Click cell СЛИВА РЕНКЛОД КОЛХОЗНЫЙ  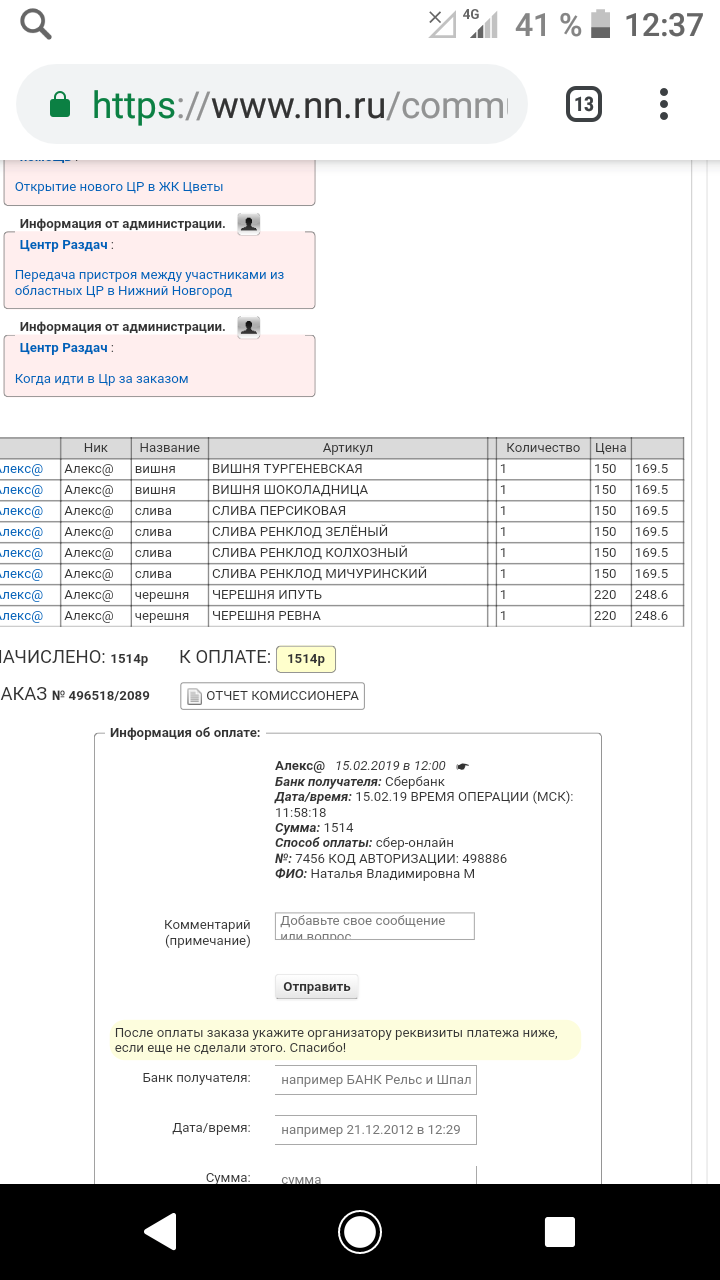[348, 553]
